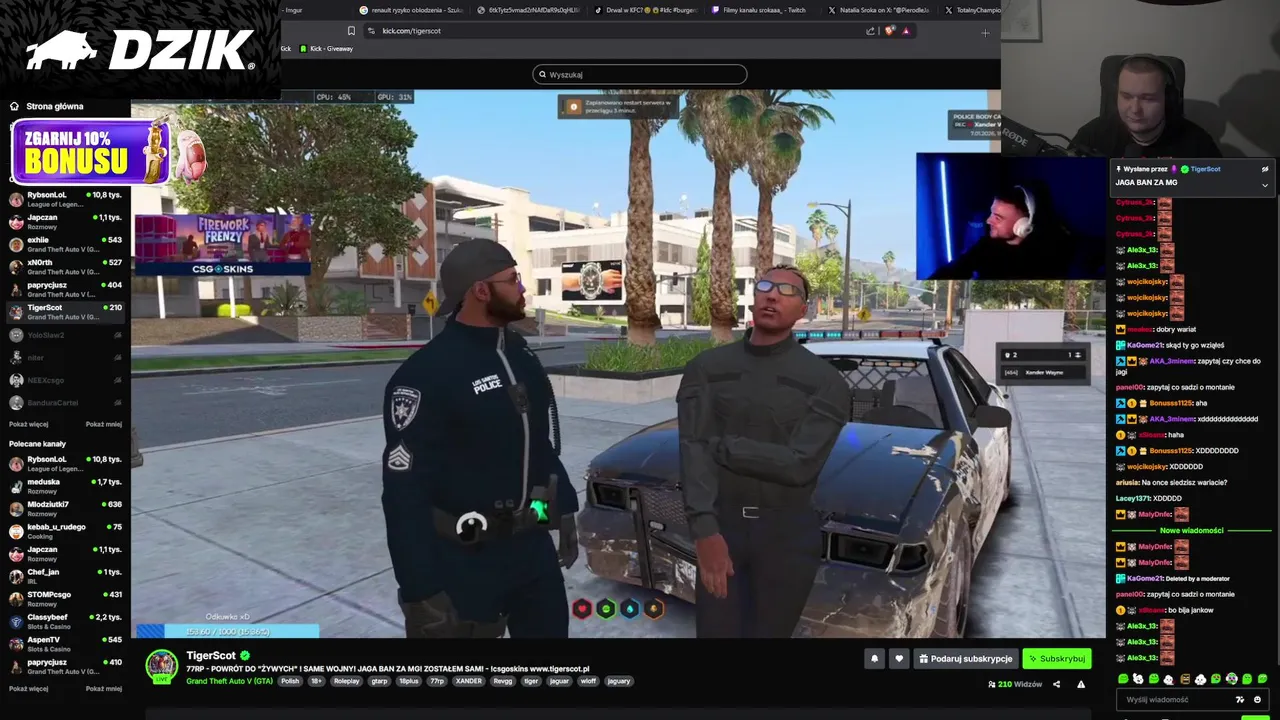This screenshot has height=720, width=1280.
Task: Open site settings icon in the address bar
Action: click(x=371, y=31)
